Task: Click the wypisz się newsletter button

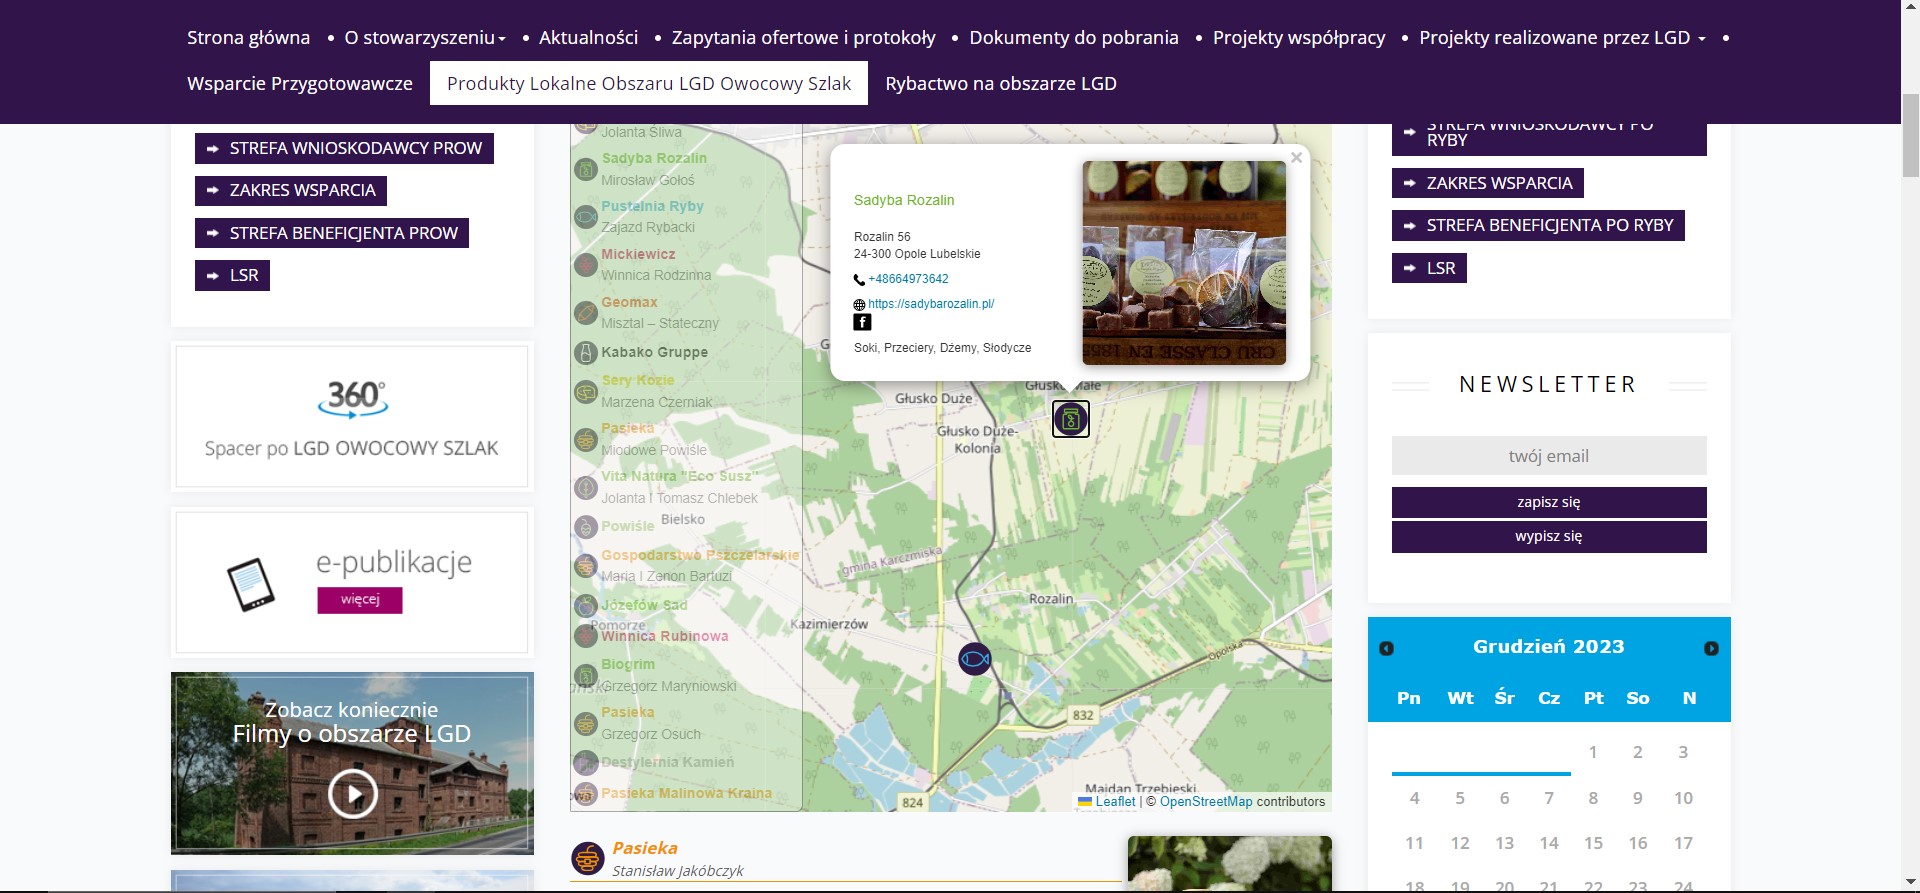Action: (1549, 536)
